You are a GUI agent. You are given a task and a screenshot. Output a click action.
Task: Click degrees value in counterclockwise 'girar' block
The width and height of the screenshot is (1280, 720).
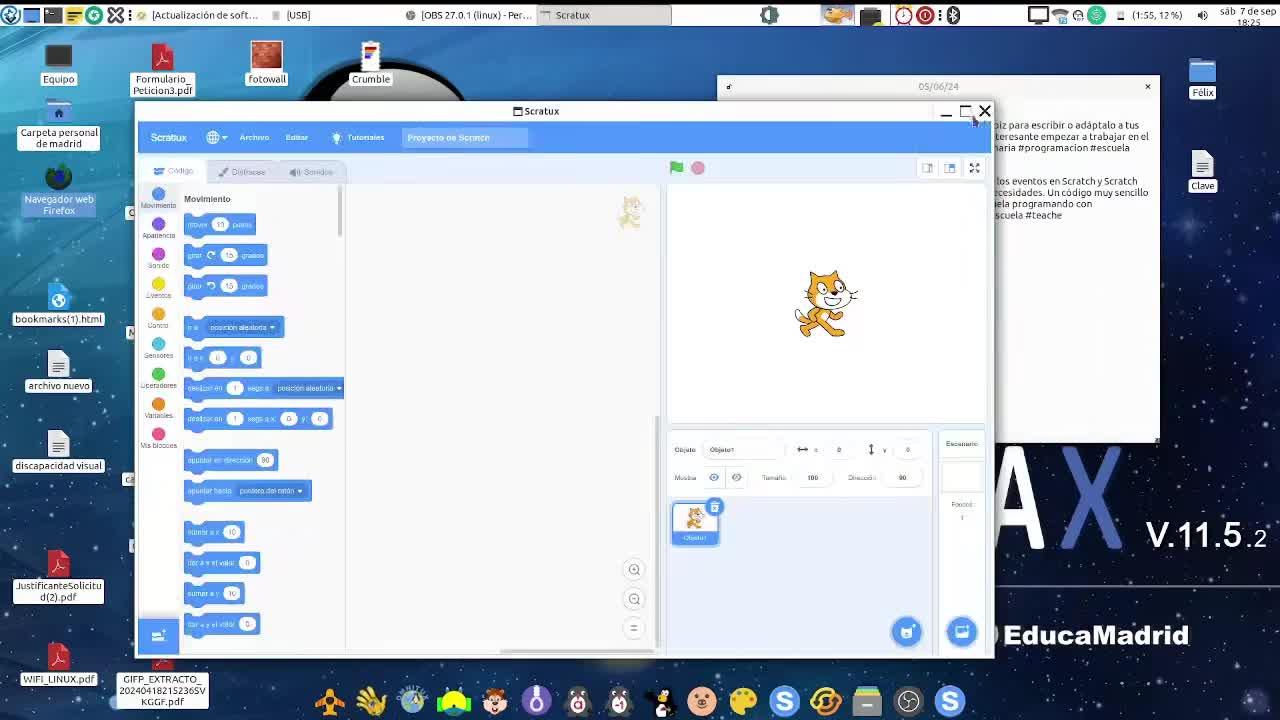coord(229,286)
